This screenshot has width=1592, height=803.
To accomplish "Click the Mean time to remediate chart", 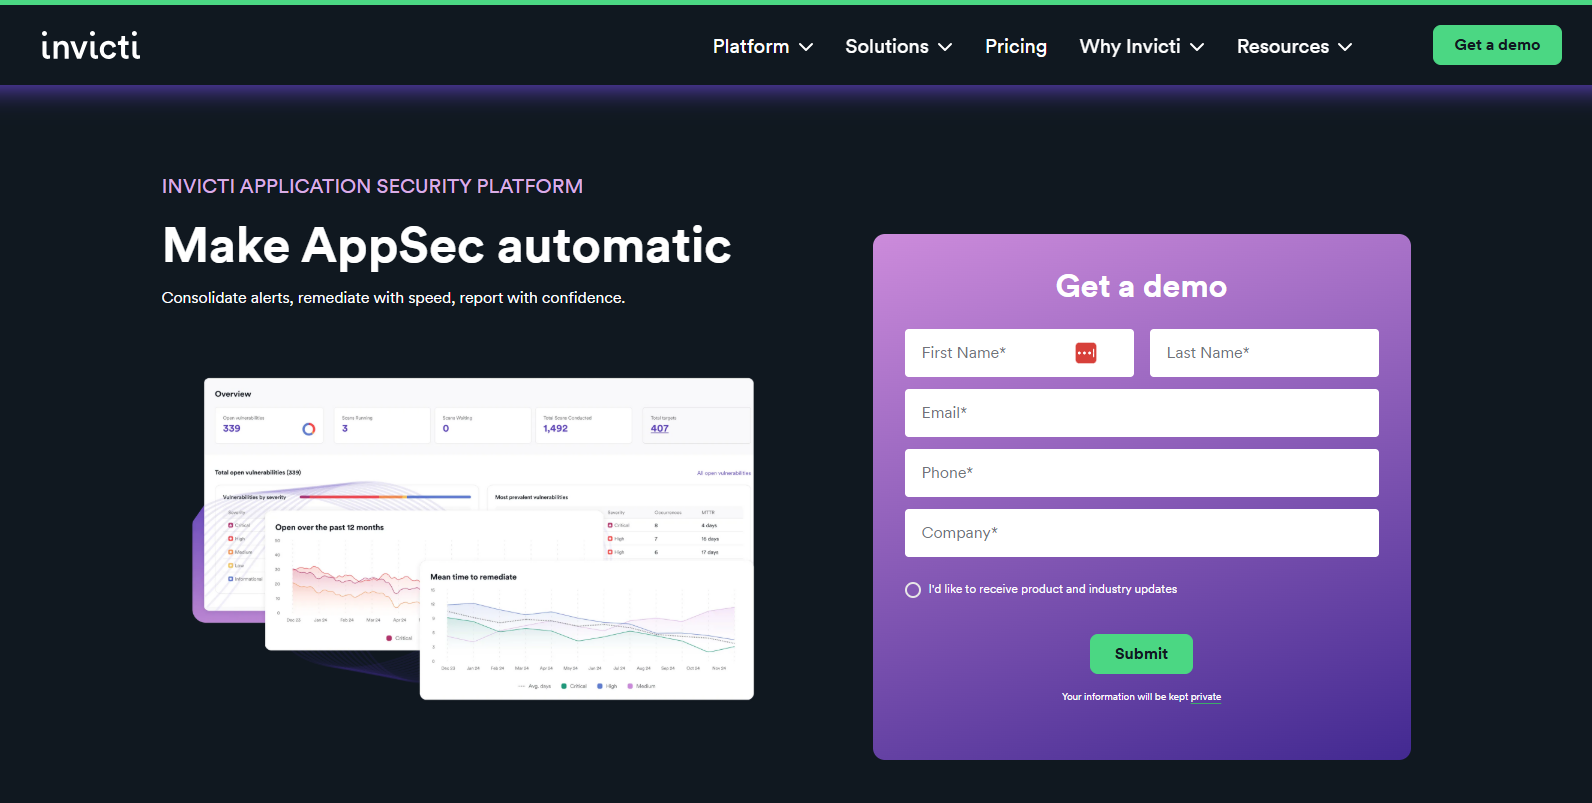I will 586,630.
